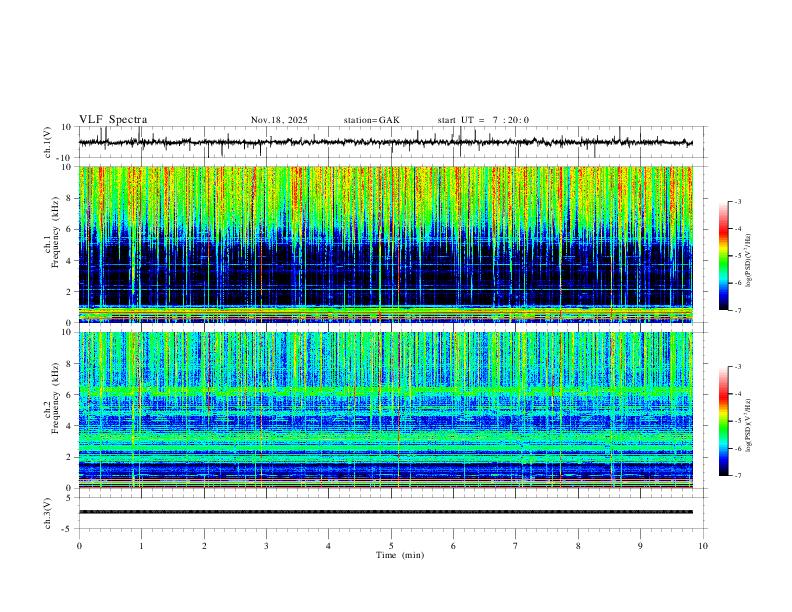Click the 'ch.1(V)' waveform axis label
The width and height of the screenshot is (792, 612).
[47, 142]
